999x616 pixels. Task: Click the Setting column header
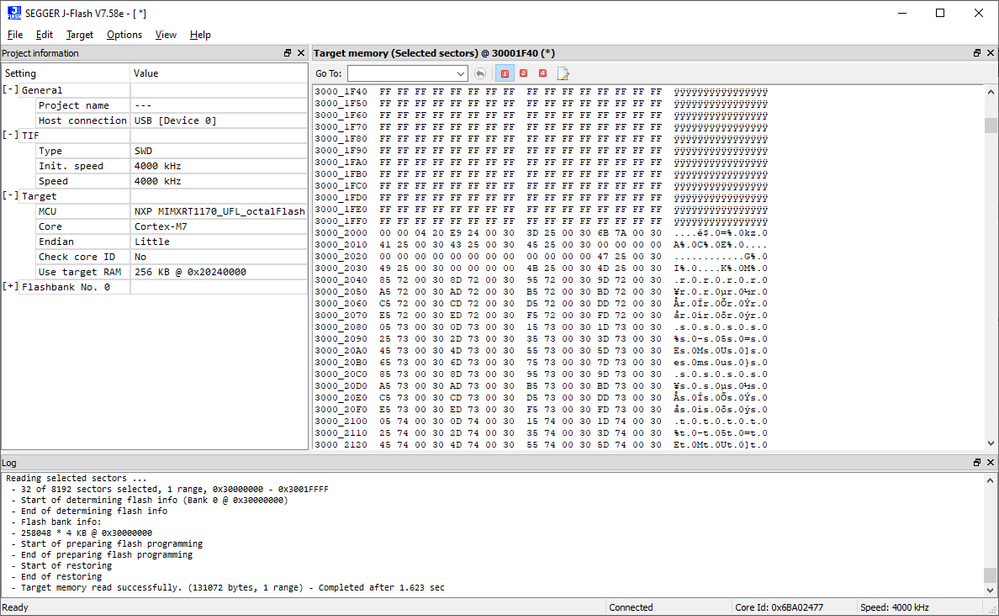pyautogui.click(x=66, y=73)
